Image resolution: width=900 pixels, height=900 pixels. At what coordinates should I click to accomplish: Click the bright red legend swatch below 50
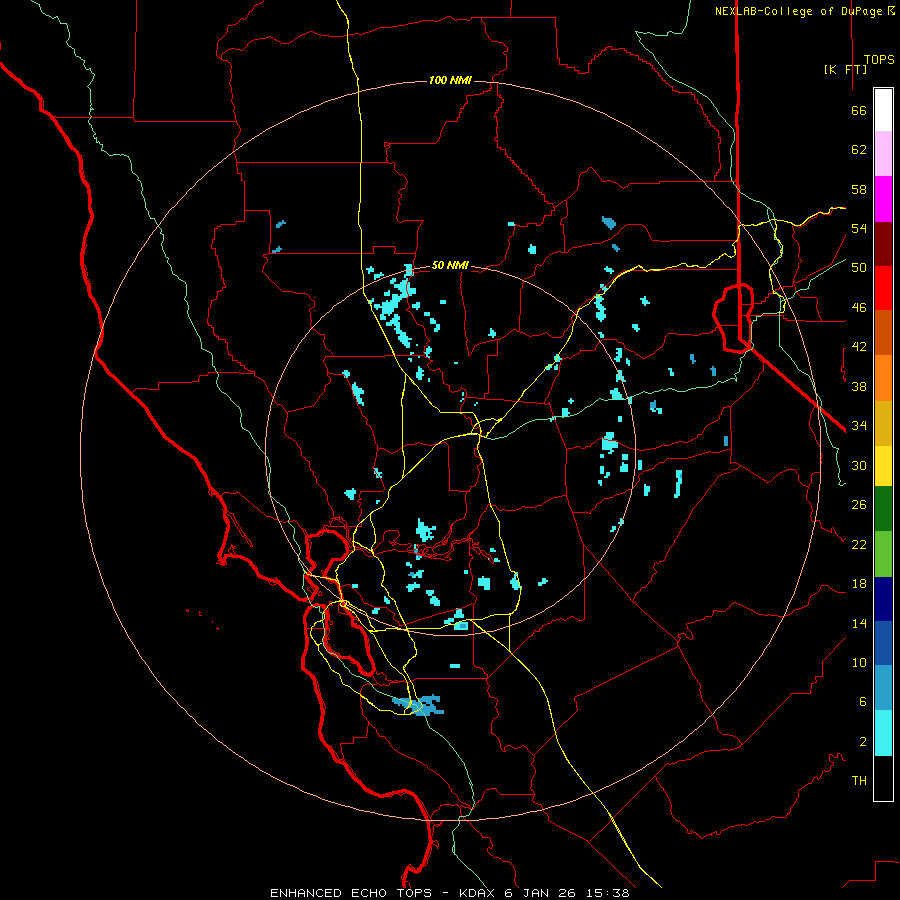coord(883,288)
